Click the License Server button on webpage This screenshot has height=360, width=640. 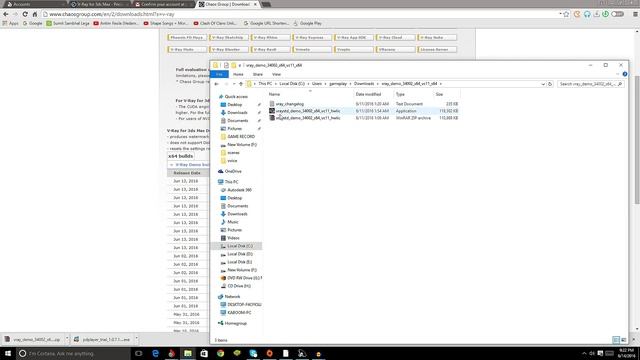[x=437, y=49]
